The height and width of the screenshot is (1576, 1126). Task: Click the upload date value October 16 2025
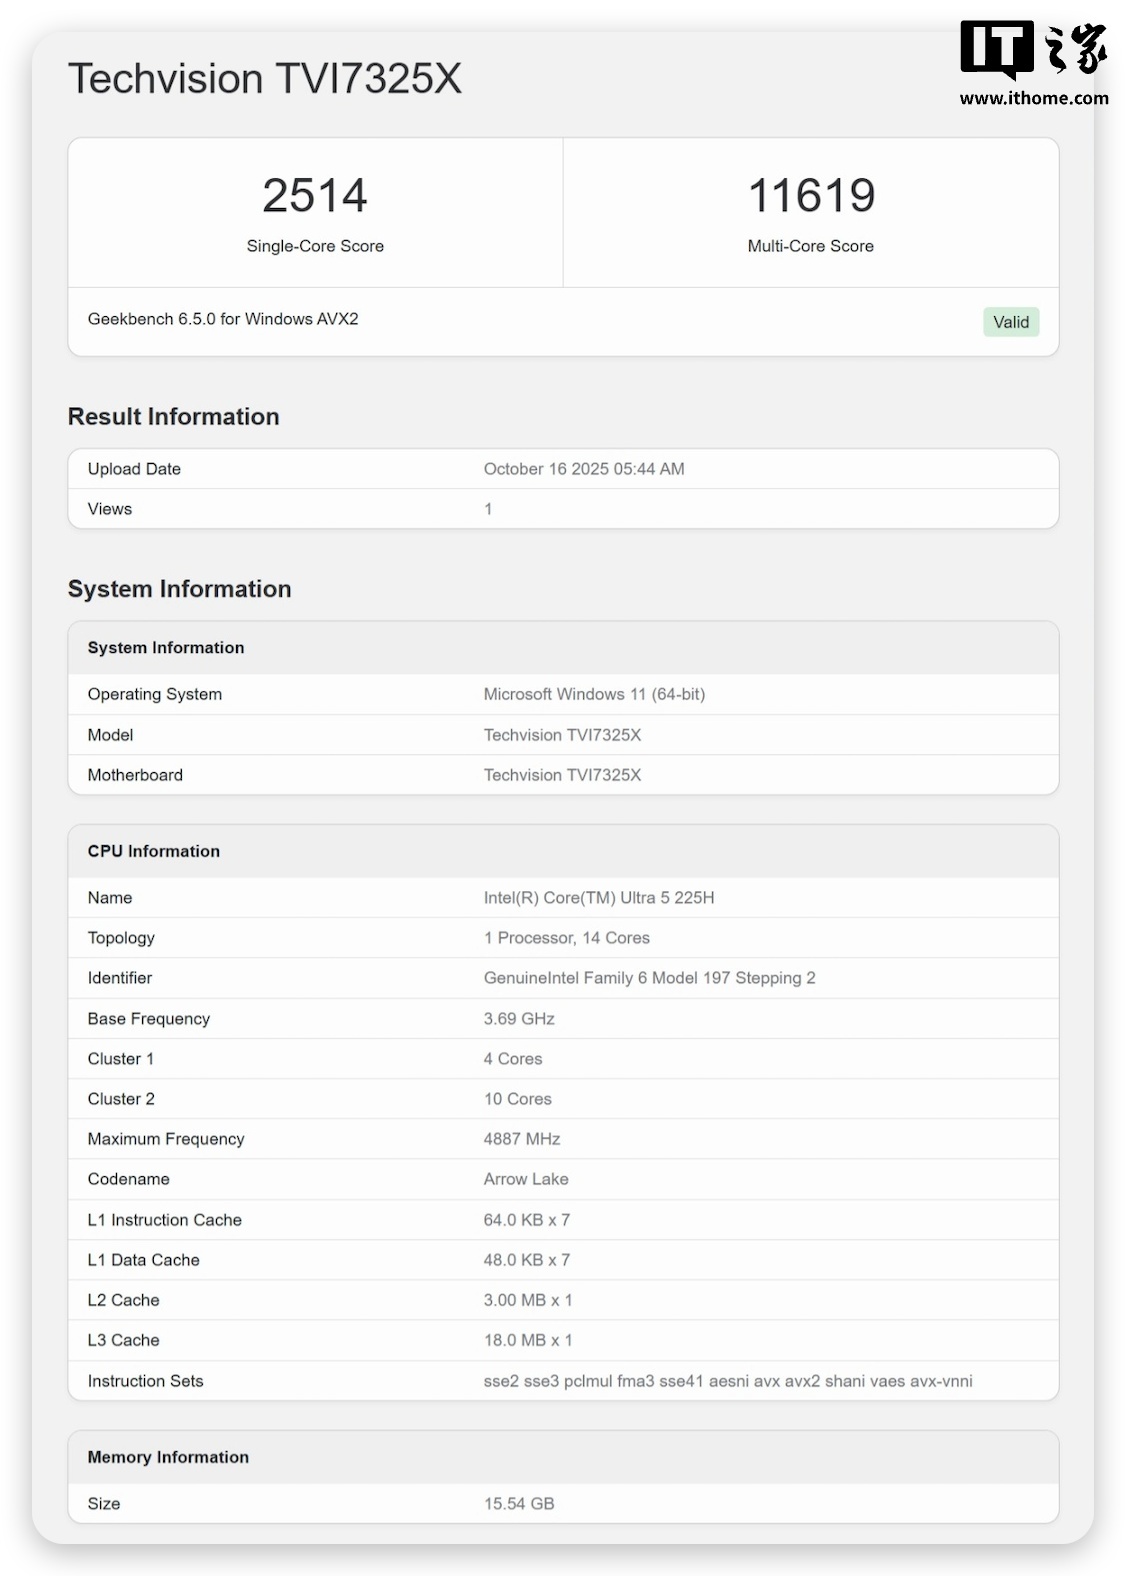click(583, 469)
